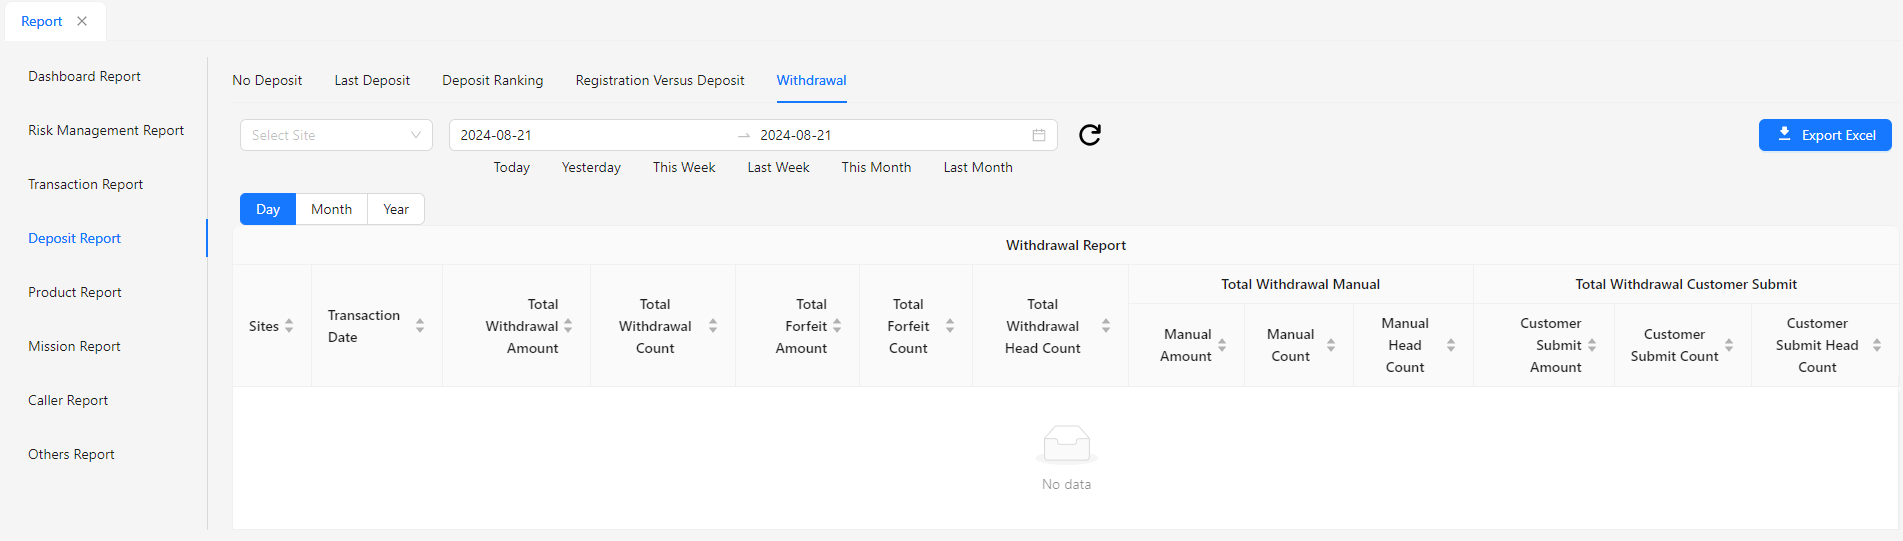Image resolution: width=1903 pixels, height=541 pixels.
Task: Sort by Manual Head Count column
Action: coord(1451,345)
